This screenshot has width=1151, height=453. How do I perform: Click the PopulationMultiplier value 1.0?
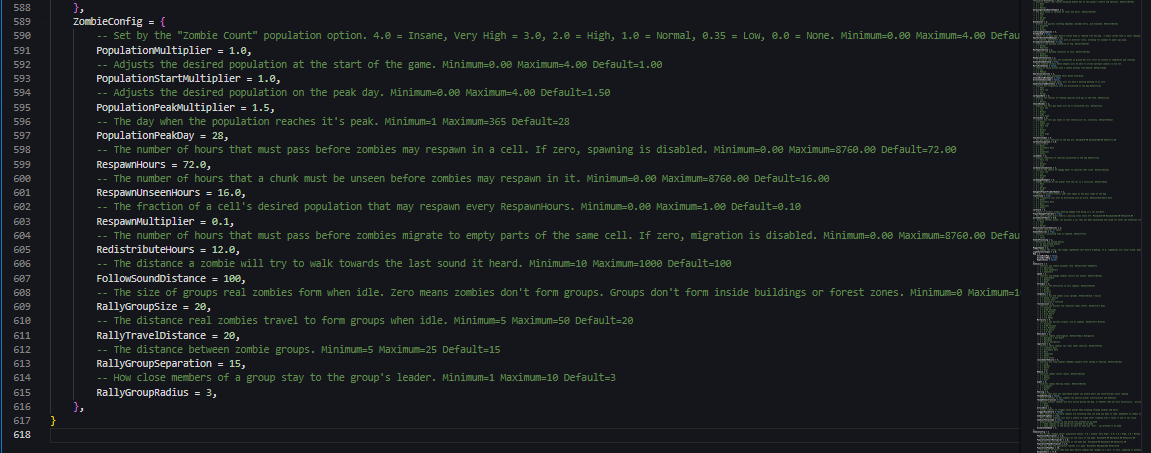239,51
